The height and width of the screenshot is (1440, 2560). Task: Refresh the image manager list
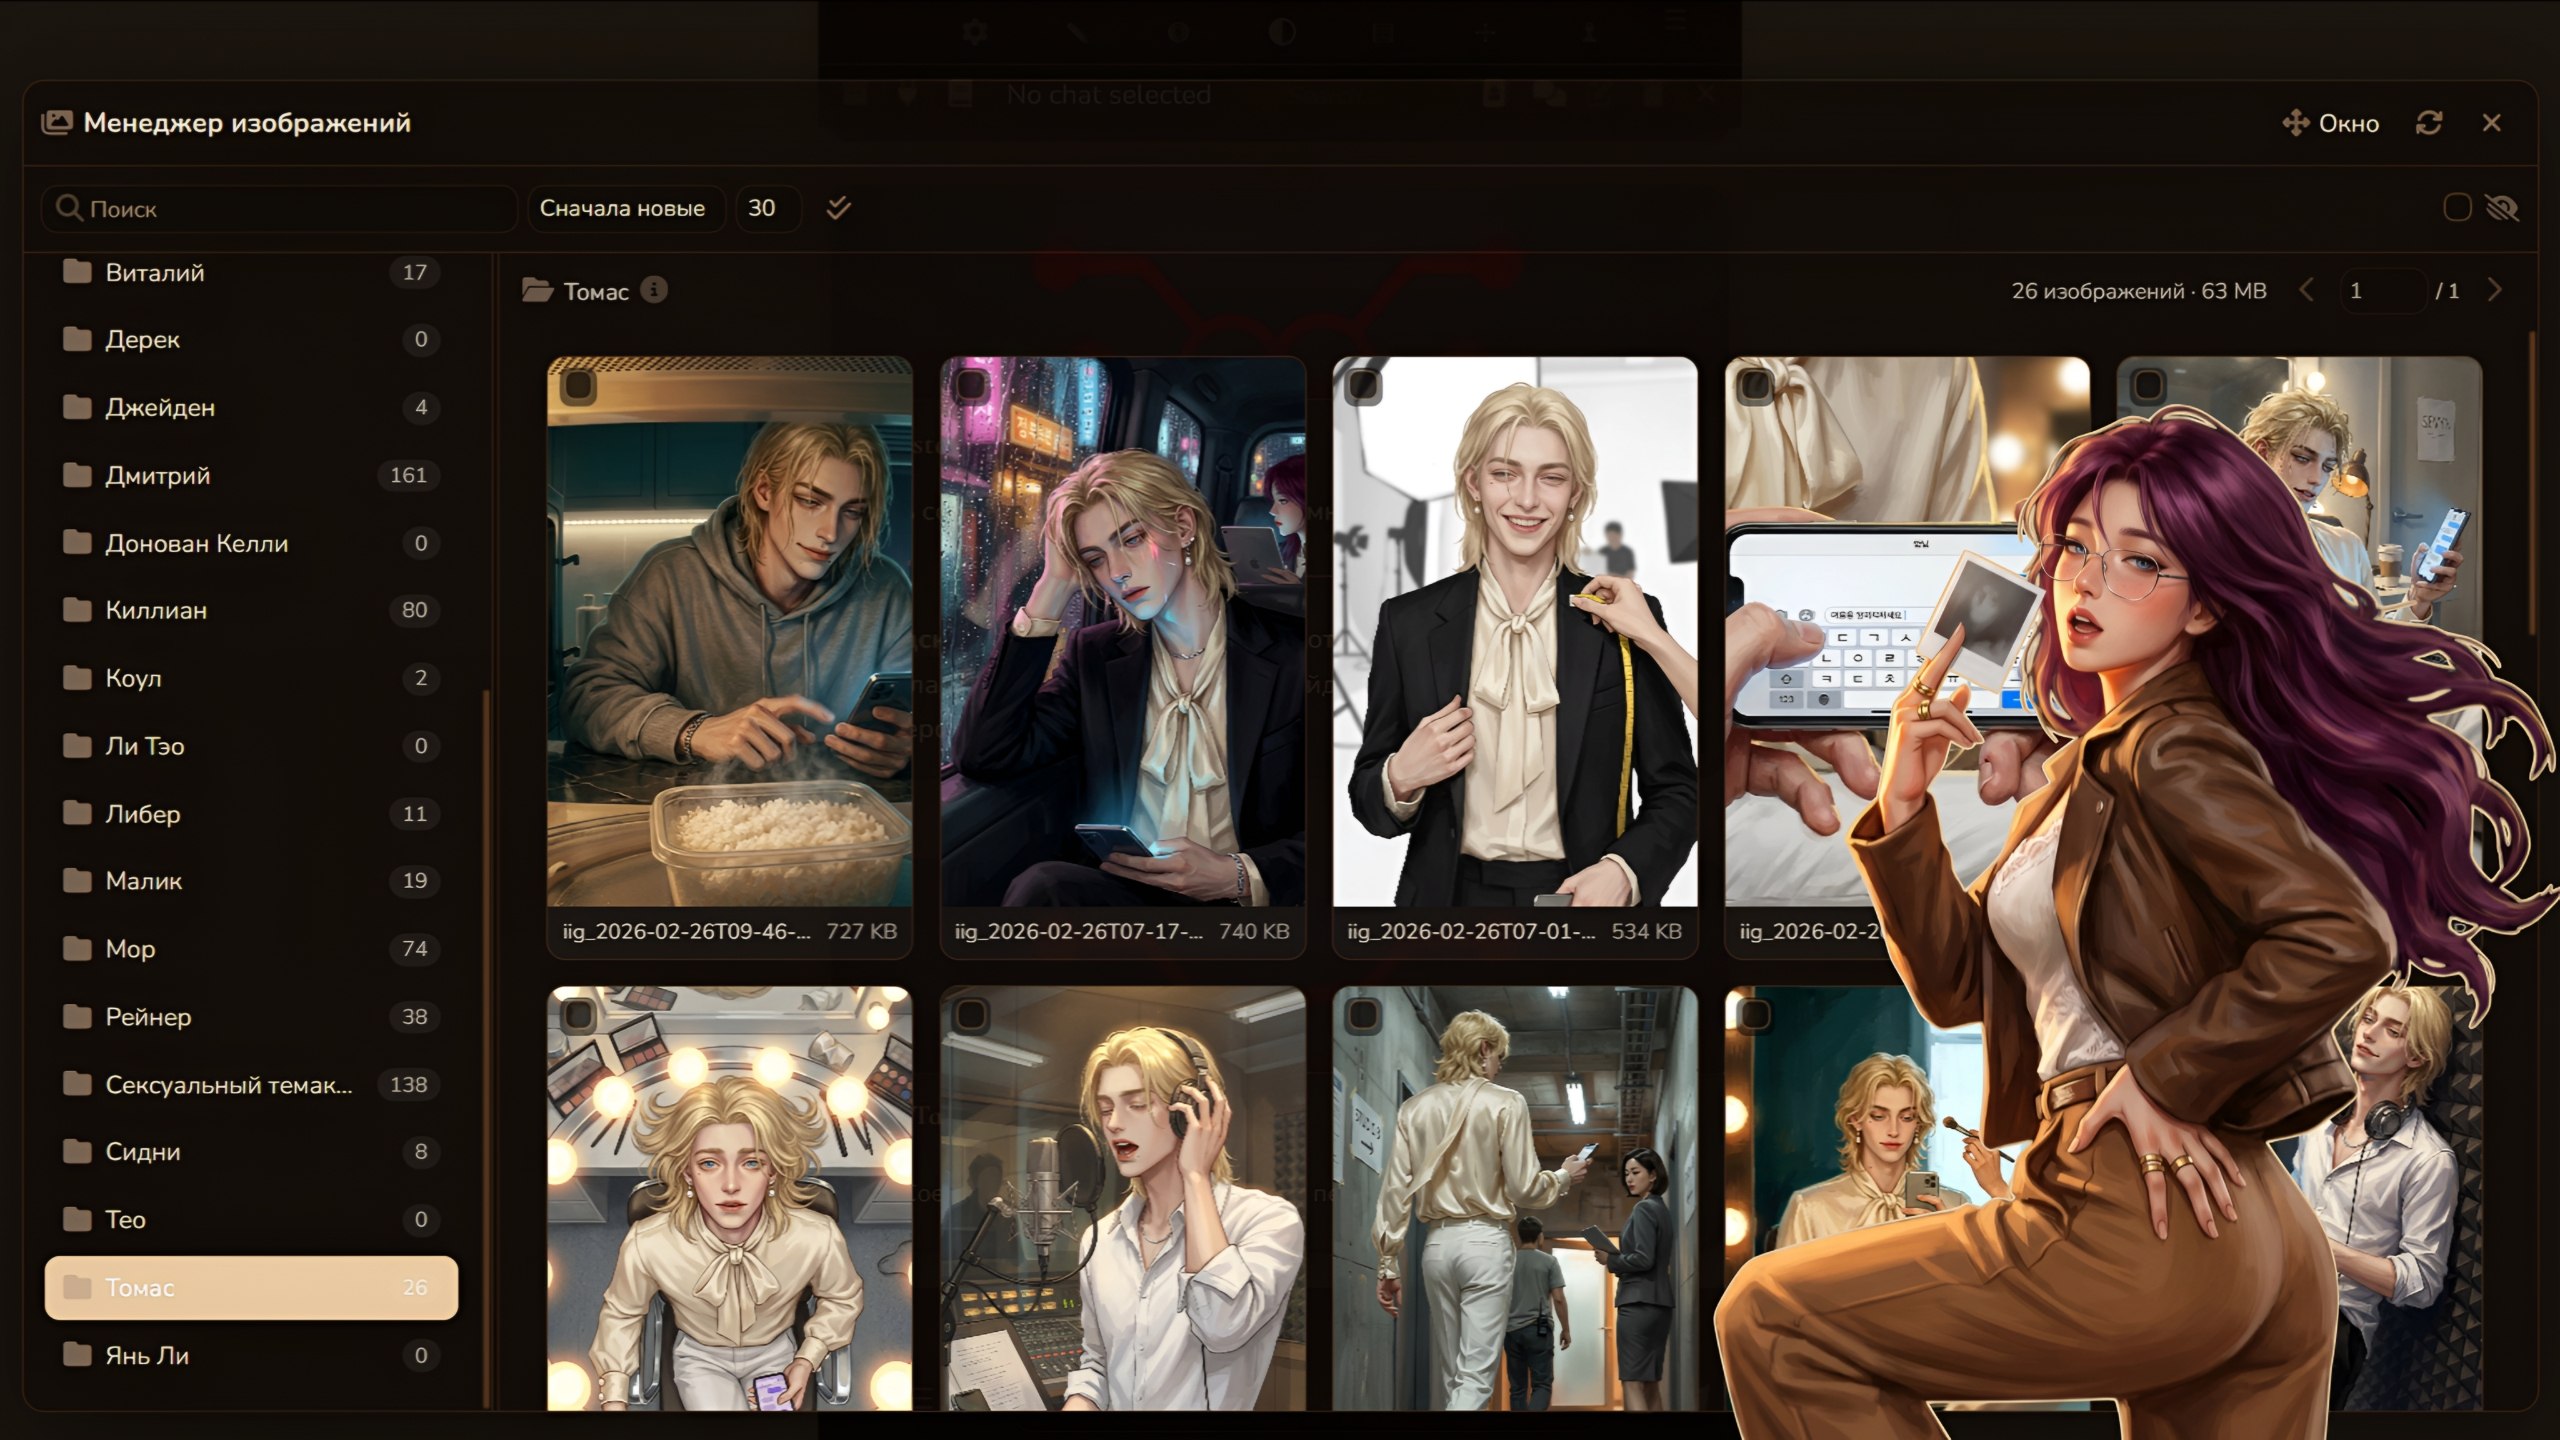click(2429, 123)
